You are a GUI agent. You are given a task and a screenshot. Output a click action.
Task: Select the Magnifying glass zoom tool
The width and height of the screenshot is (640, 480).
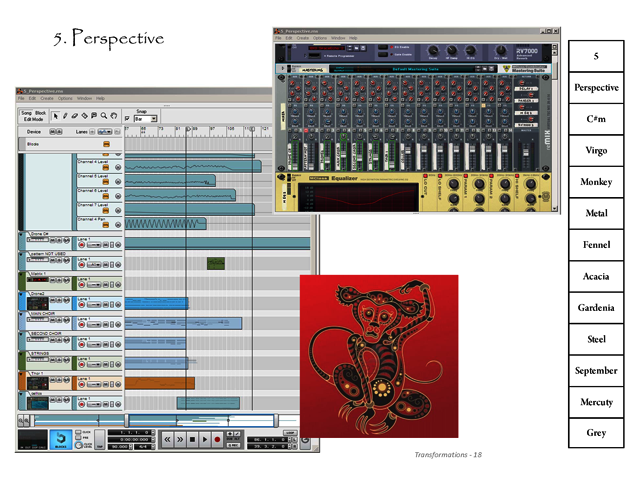pyautogui.click(x=104, y=116)
